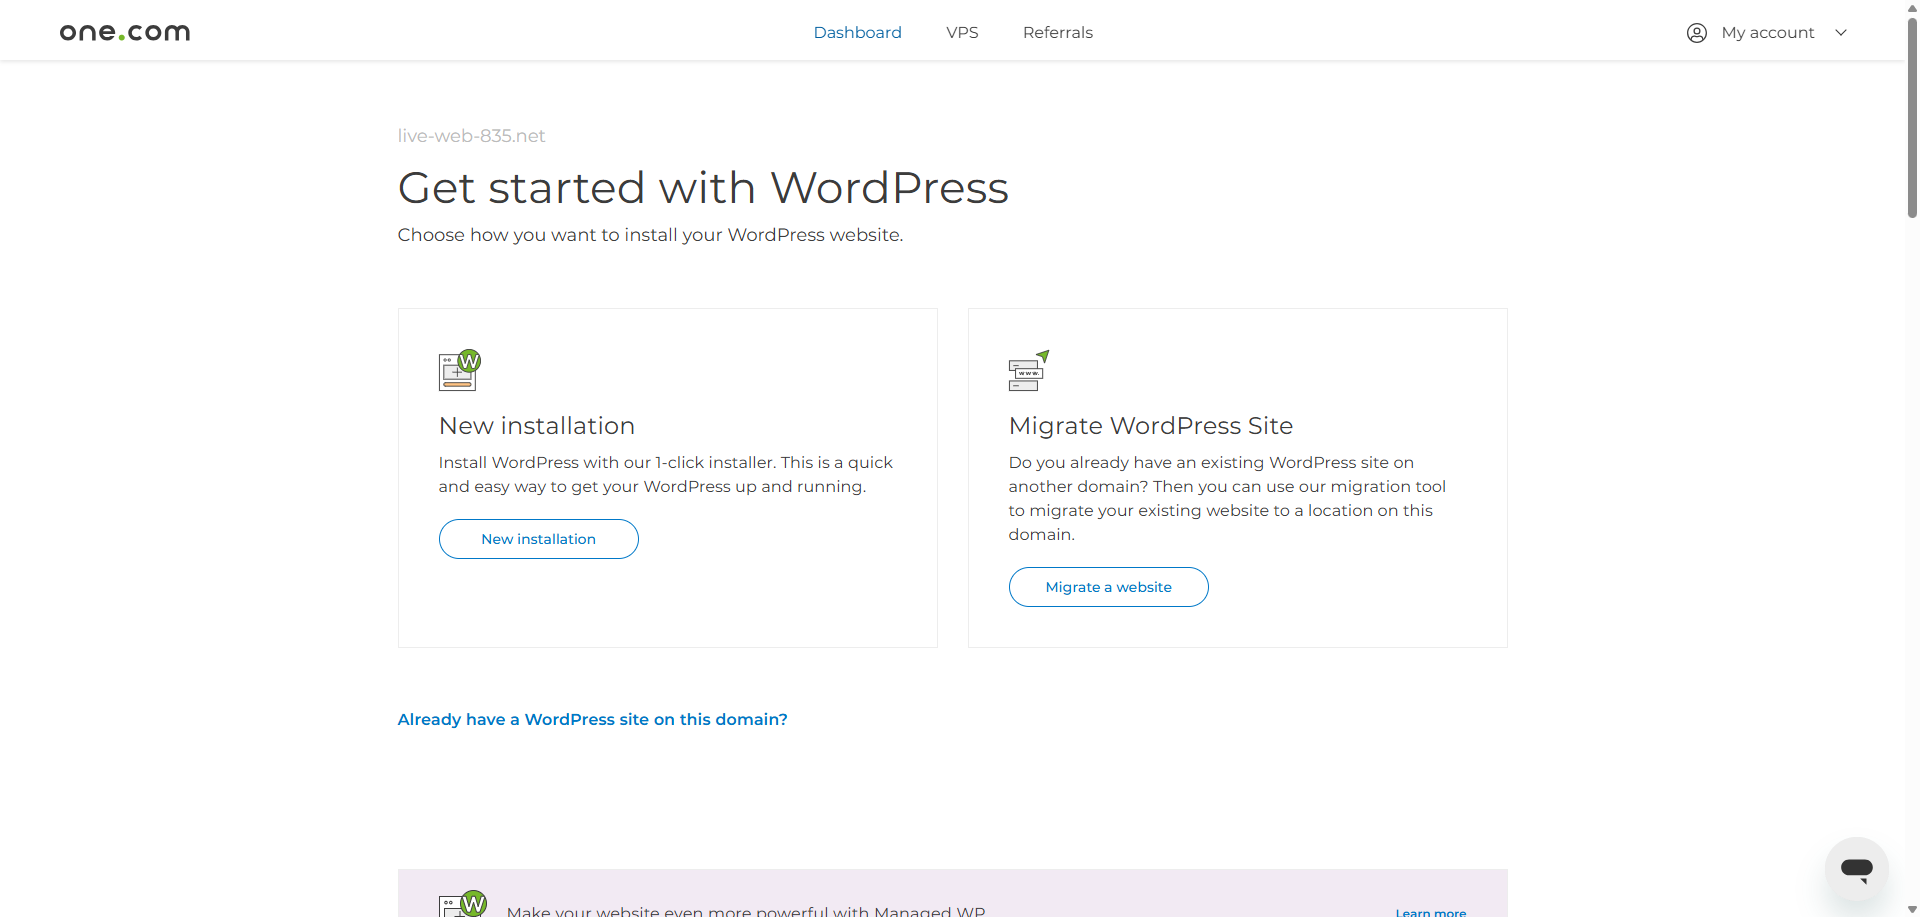Click the Learn more link in banner
This screenshot has height=917, width=1920.
coord(1430,911)
